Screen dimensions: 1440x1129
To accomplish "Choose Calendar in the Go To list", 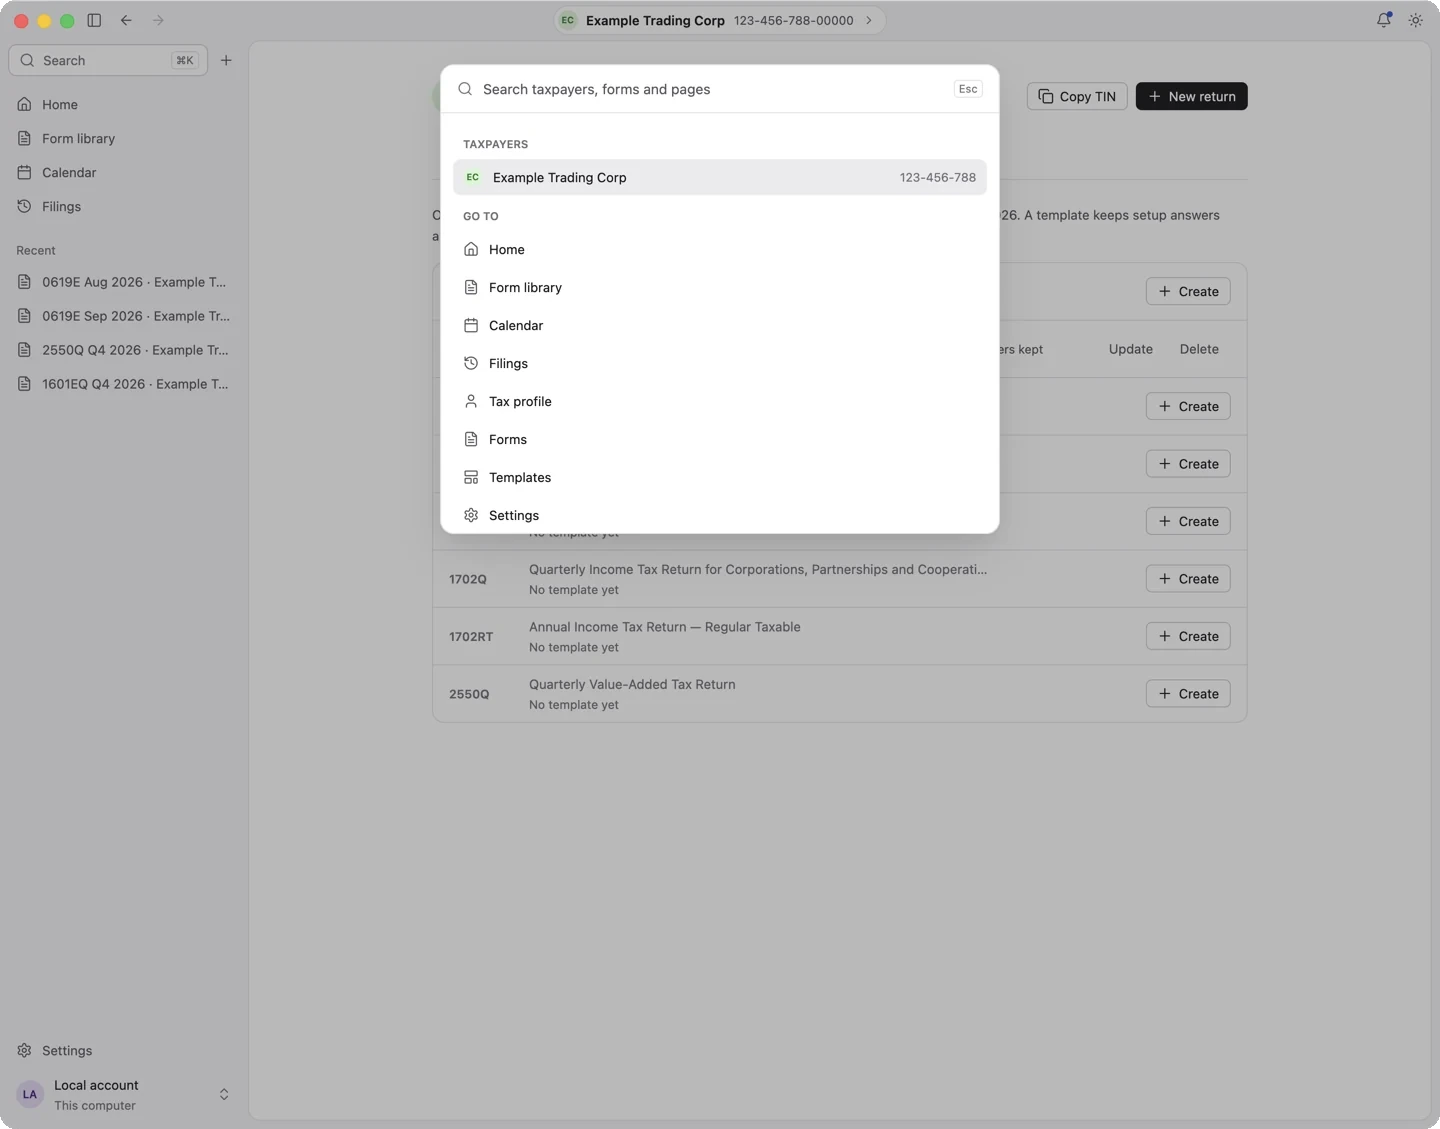I will click(x=720, y=325).
